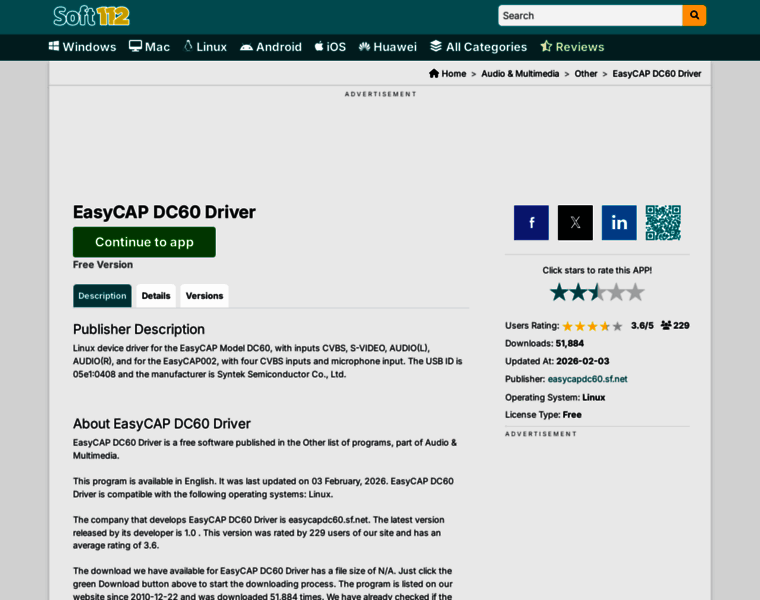760x600 pixels.
Task: Open the Android category
Action: [x=271, y=47]
